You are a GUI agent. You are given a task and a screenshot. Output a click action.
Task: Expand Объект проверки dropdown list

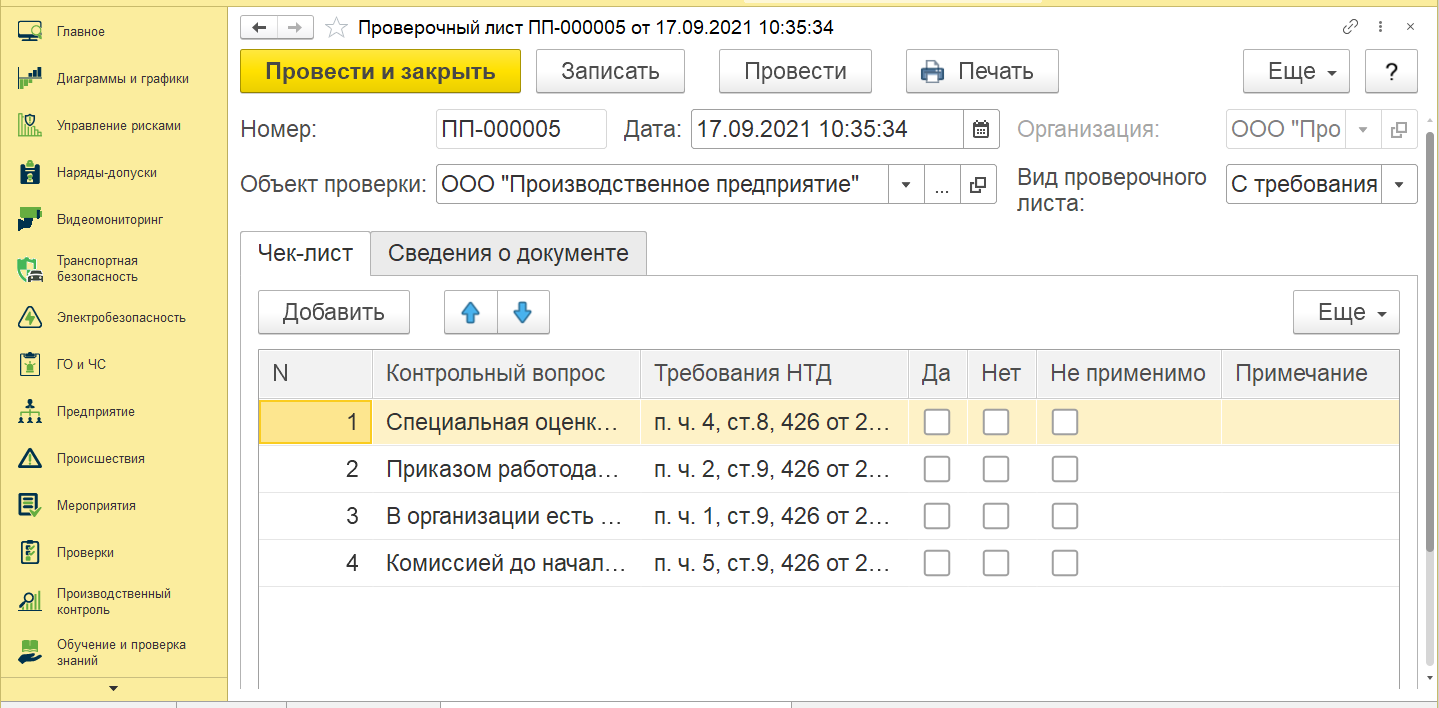tap(906, 184)
